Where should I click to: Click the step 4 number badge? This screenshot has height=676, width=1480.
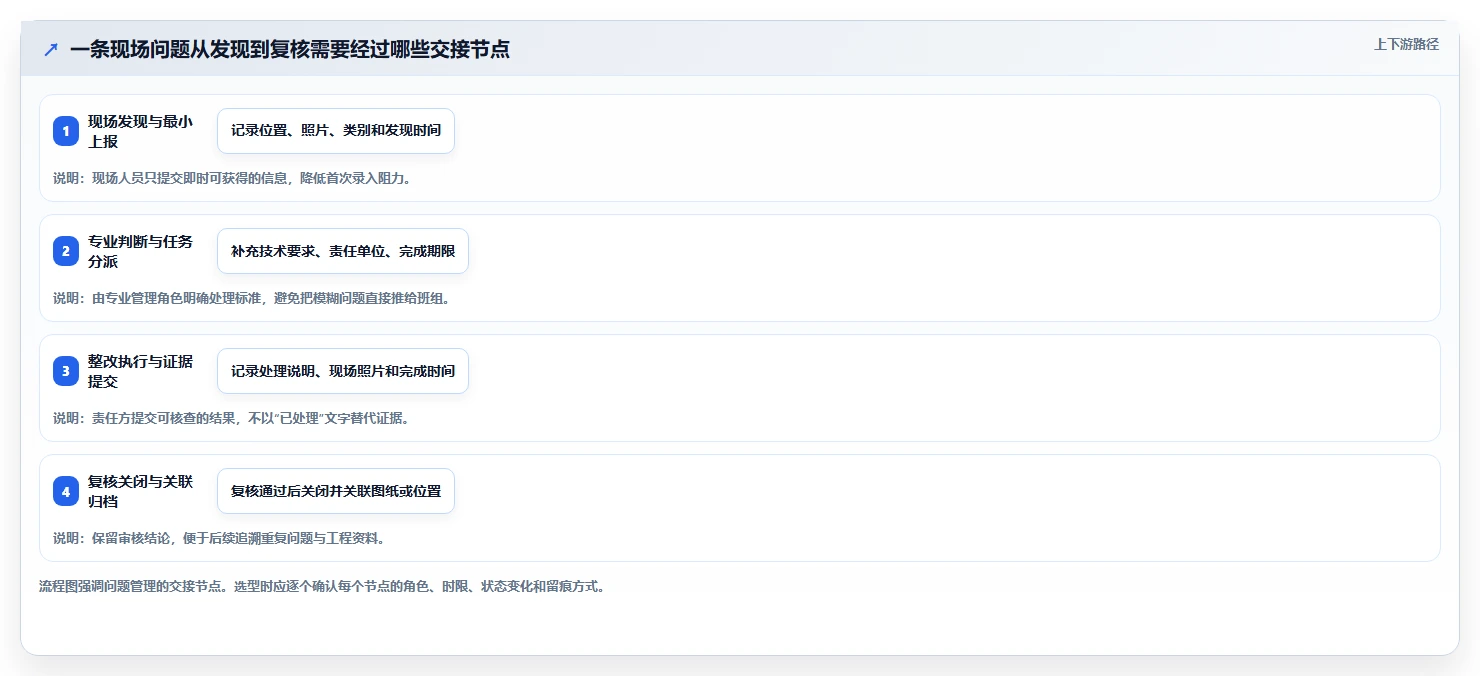[66, 491]
